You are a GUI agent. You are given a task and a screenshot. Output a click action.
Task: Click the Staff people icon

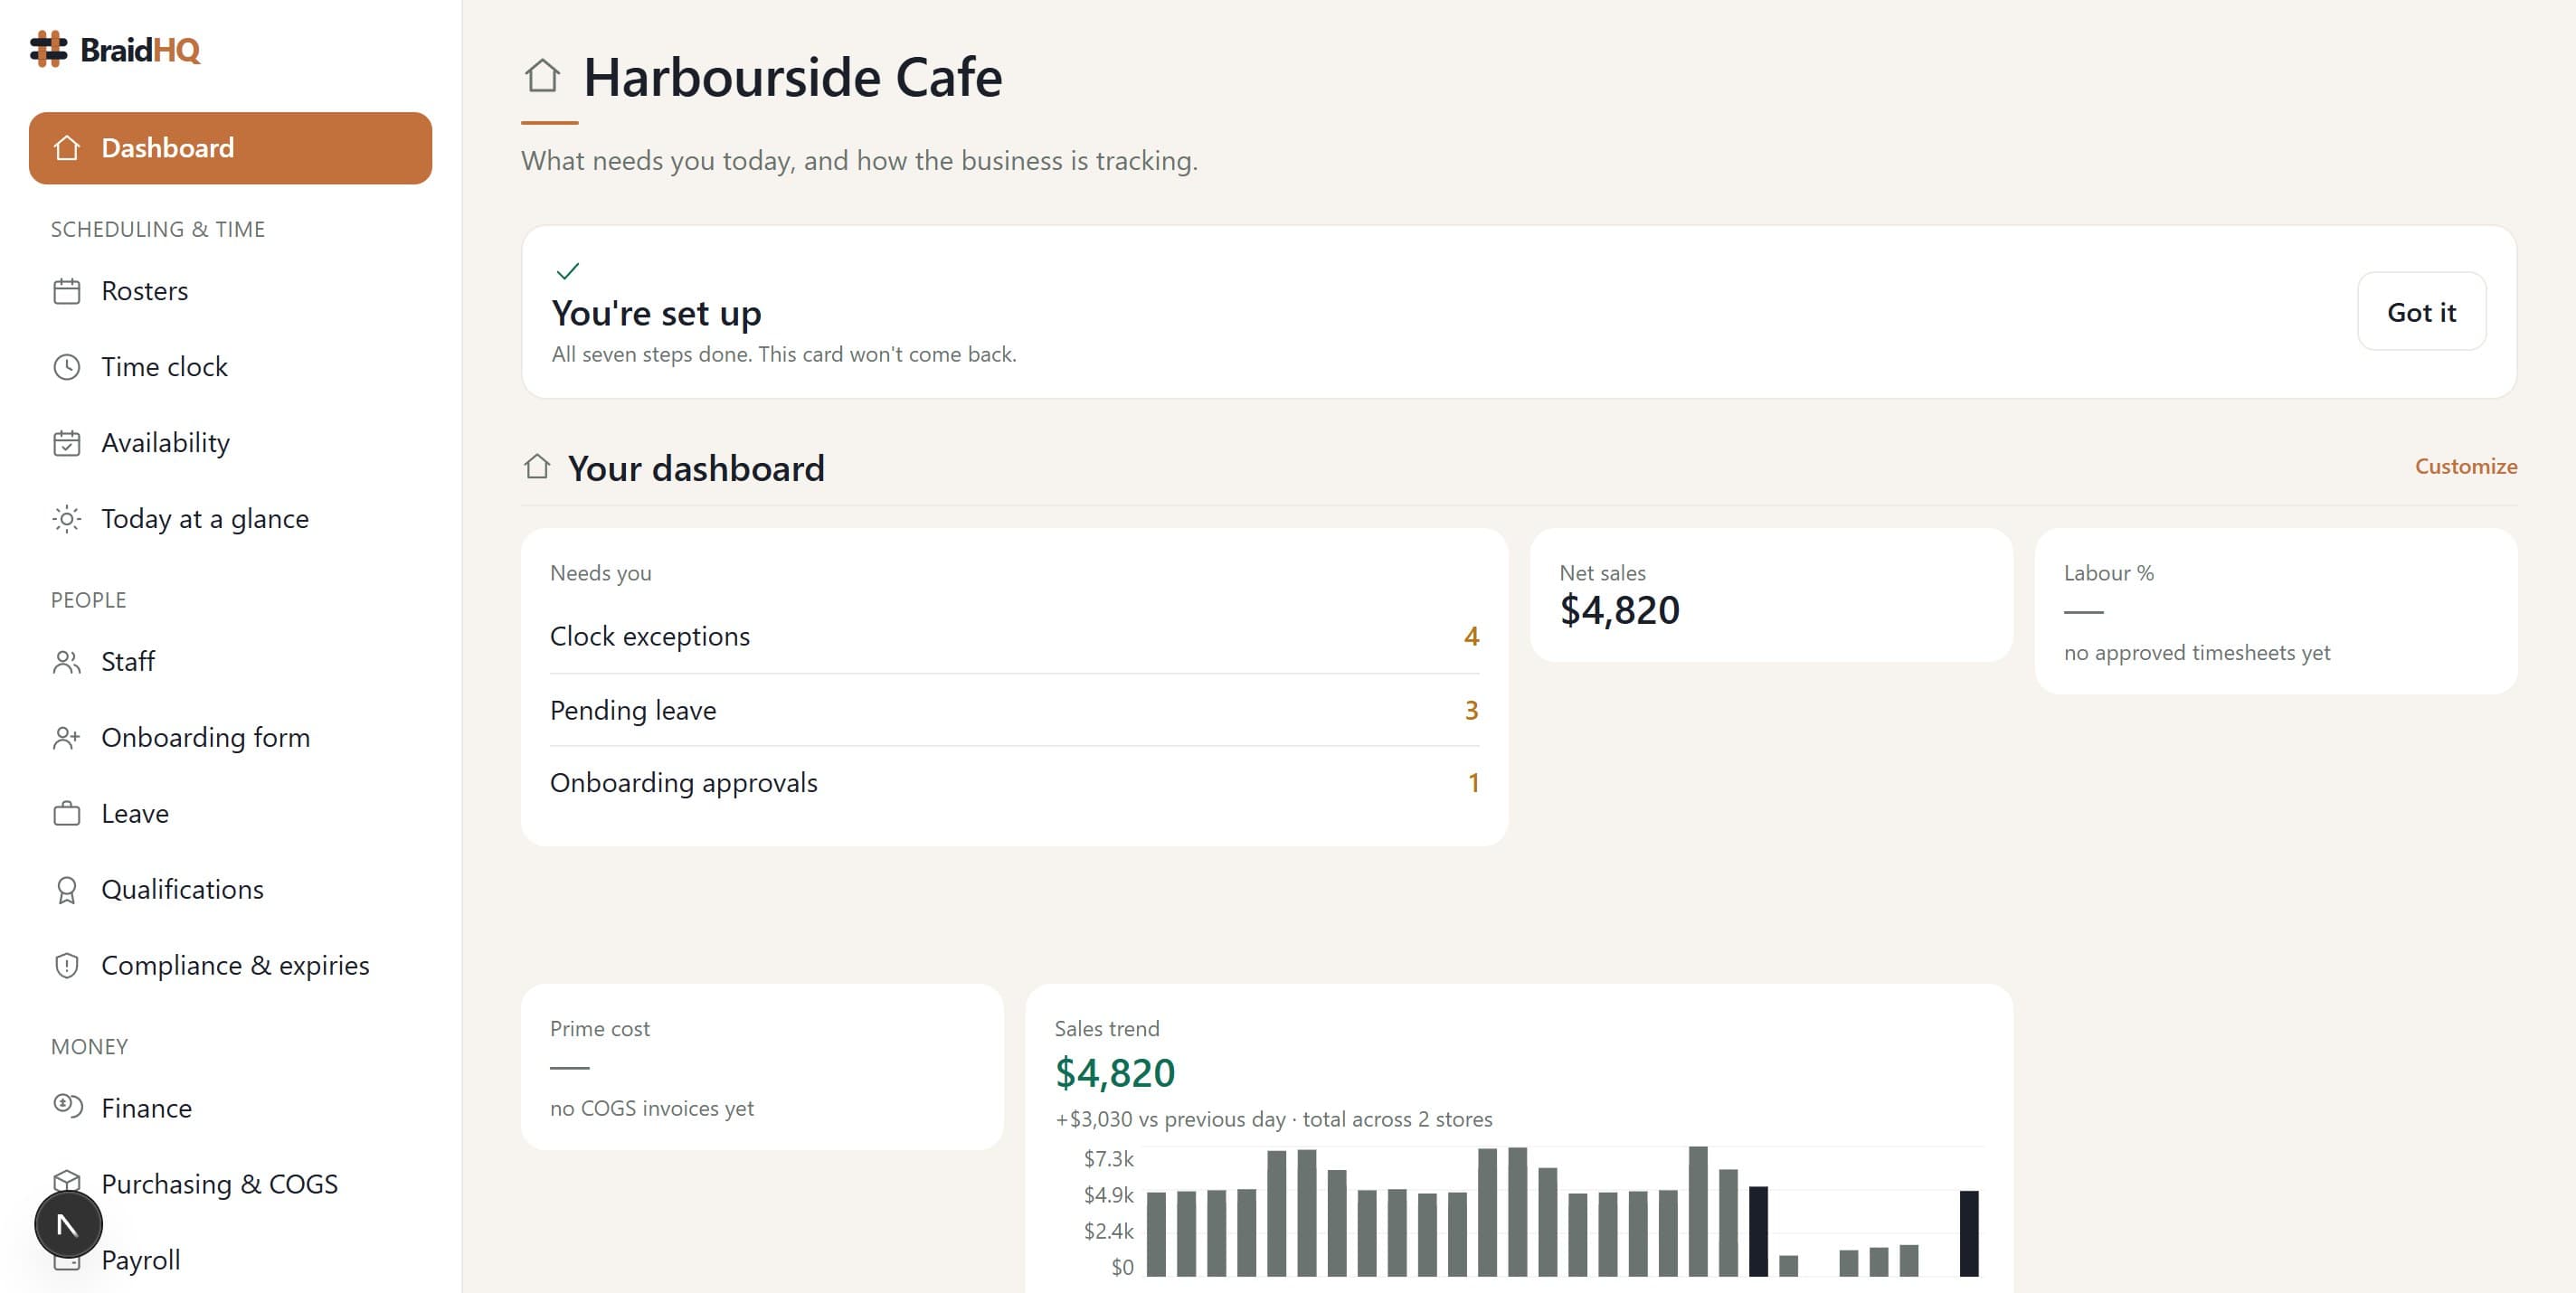67,662
